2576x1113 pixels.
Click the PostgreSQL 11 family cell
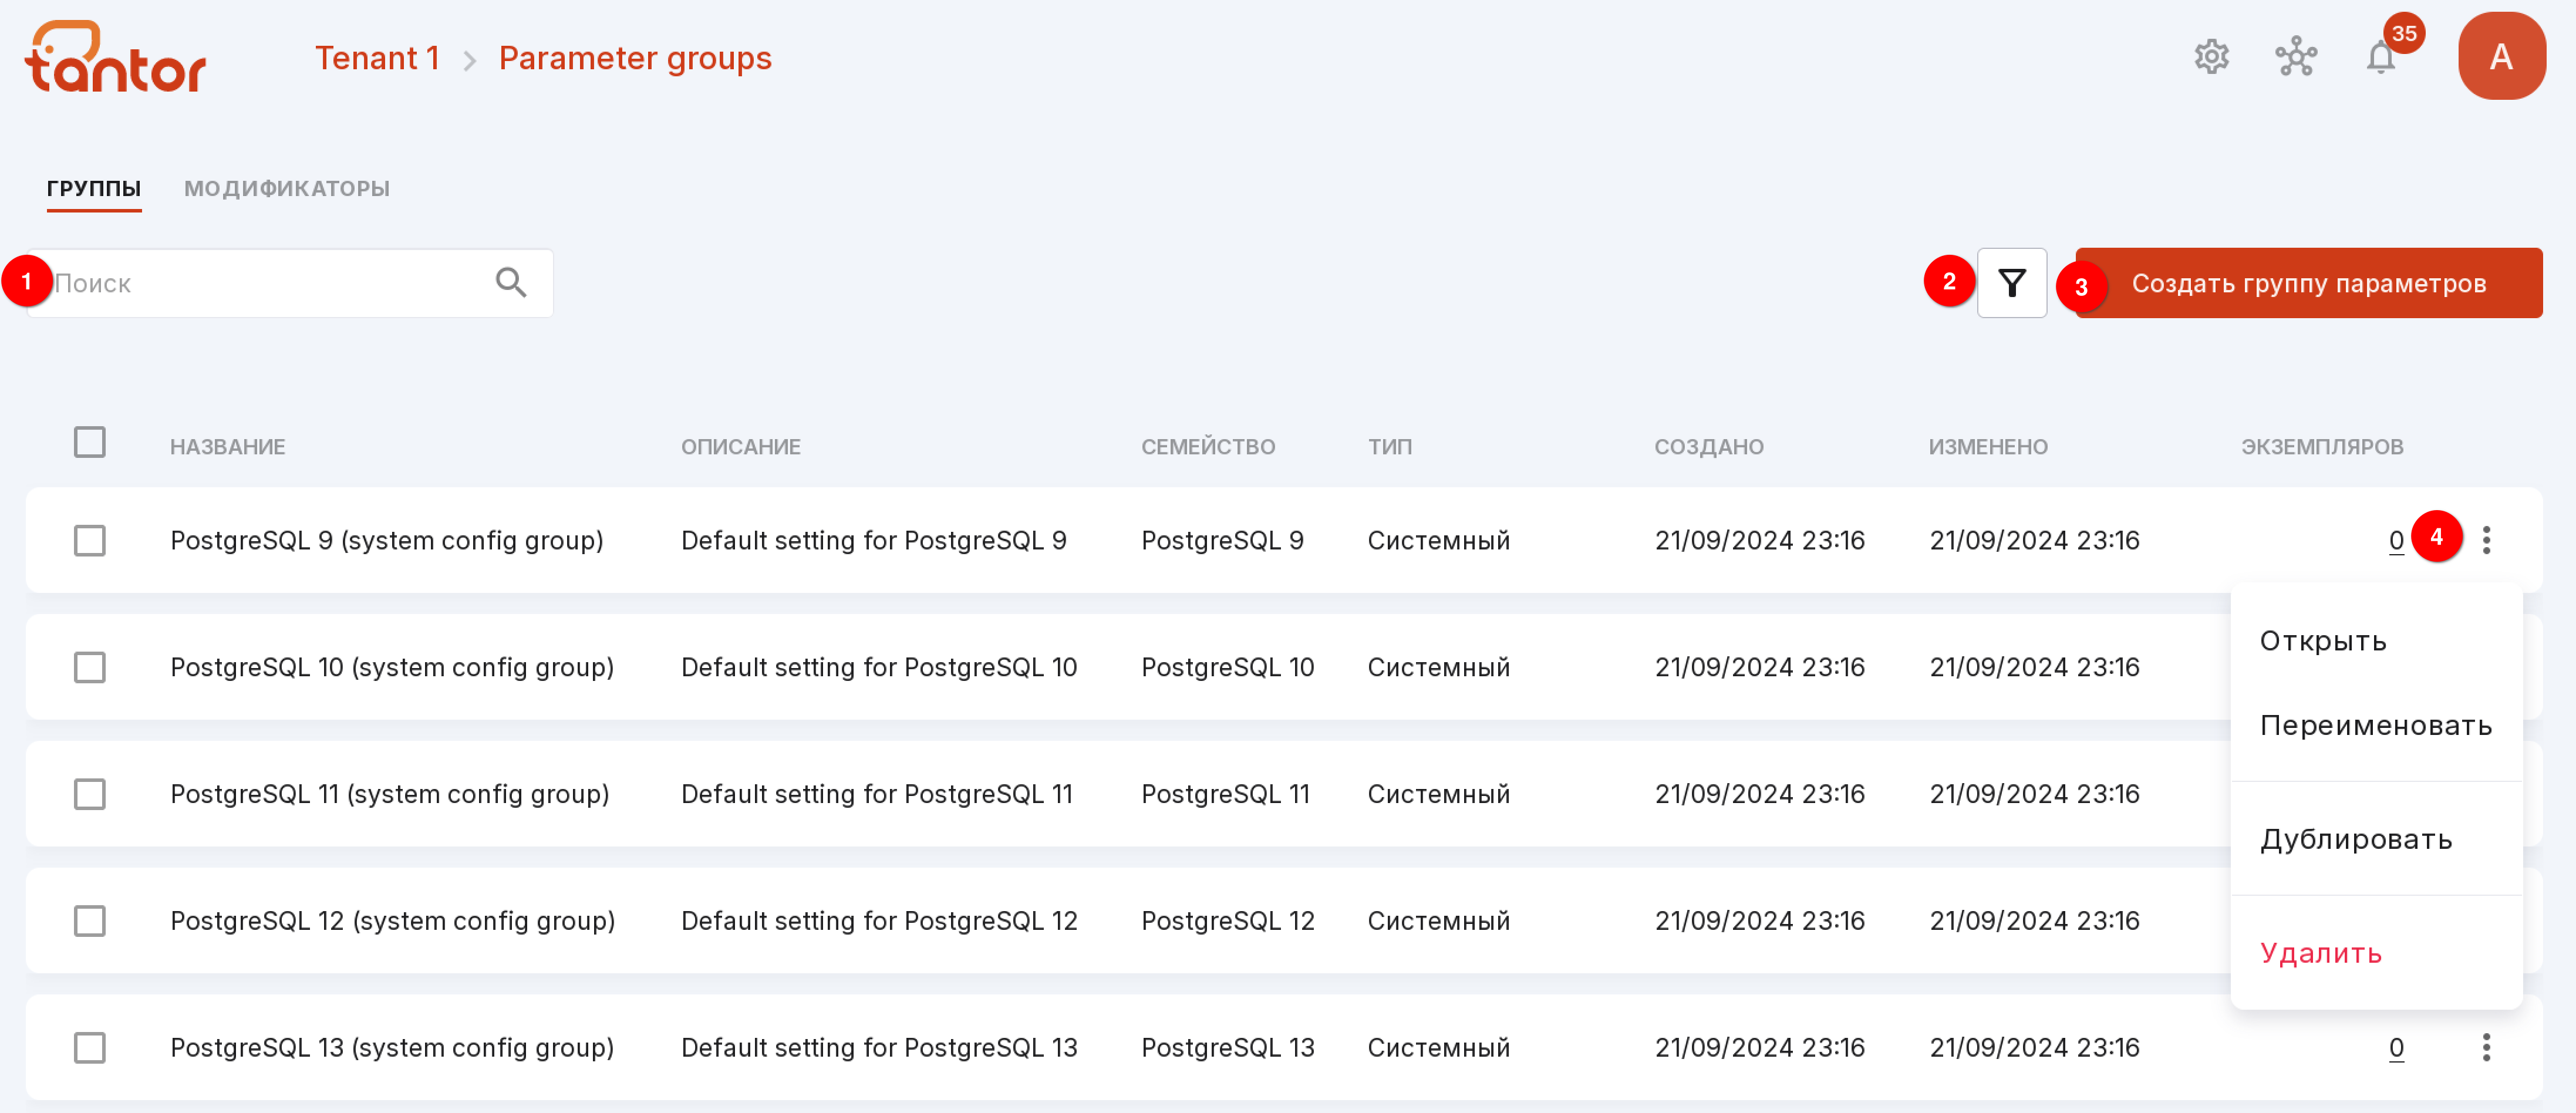[x=1225, y=794]
